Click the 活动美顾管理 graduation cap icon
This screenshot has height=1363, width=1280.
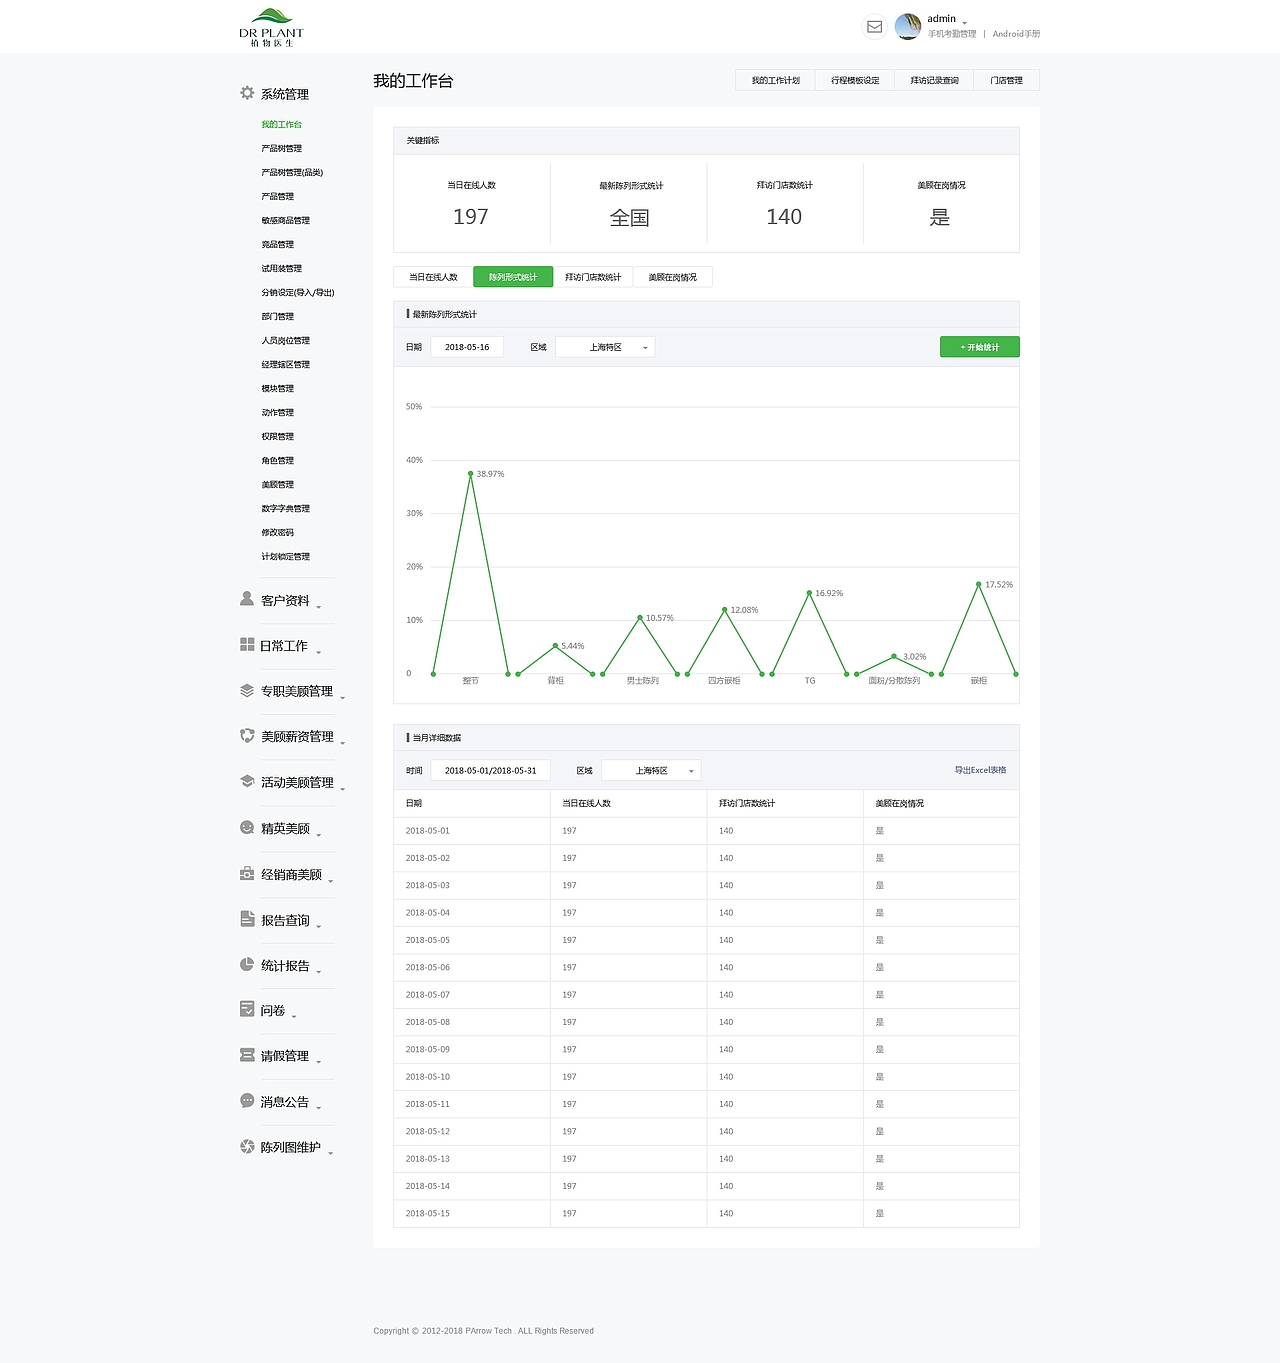tap(247, 781)
